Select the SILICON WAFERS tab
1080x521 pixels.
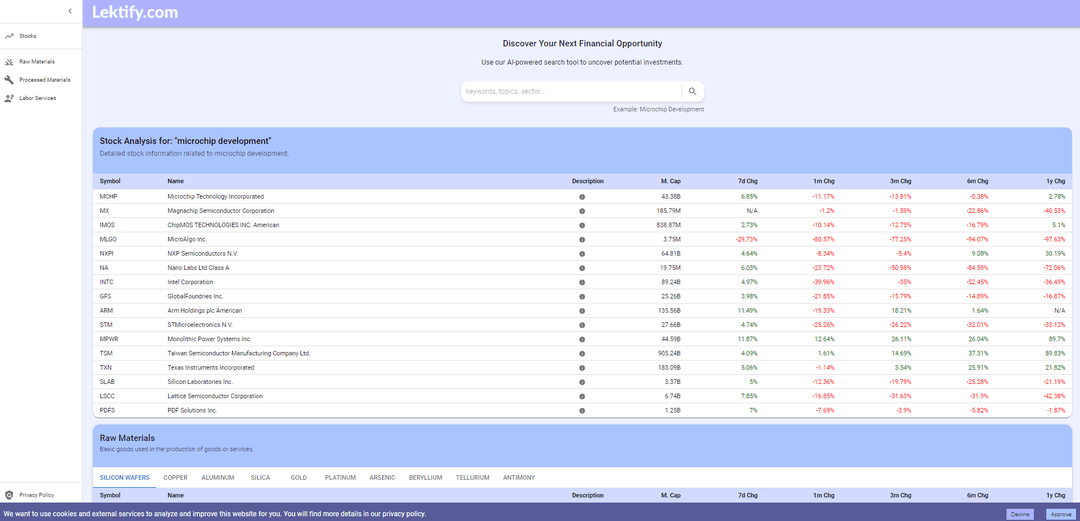click(x=125, y=478)
